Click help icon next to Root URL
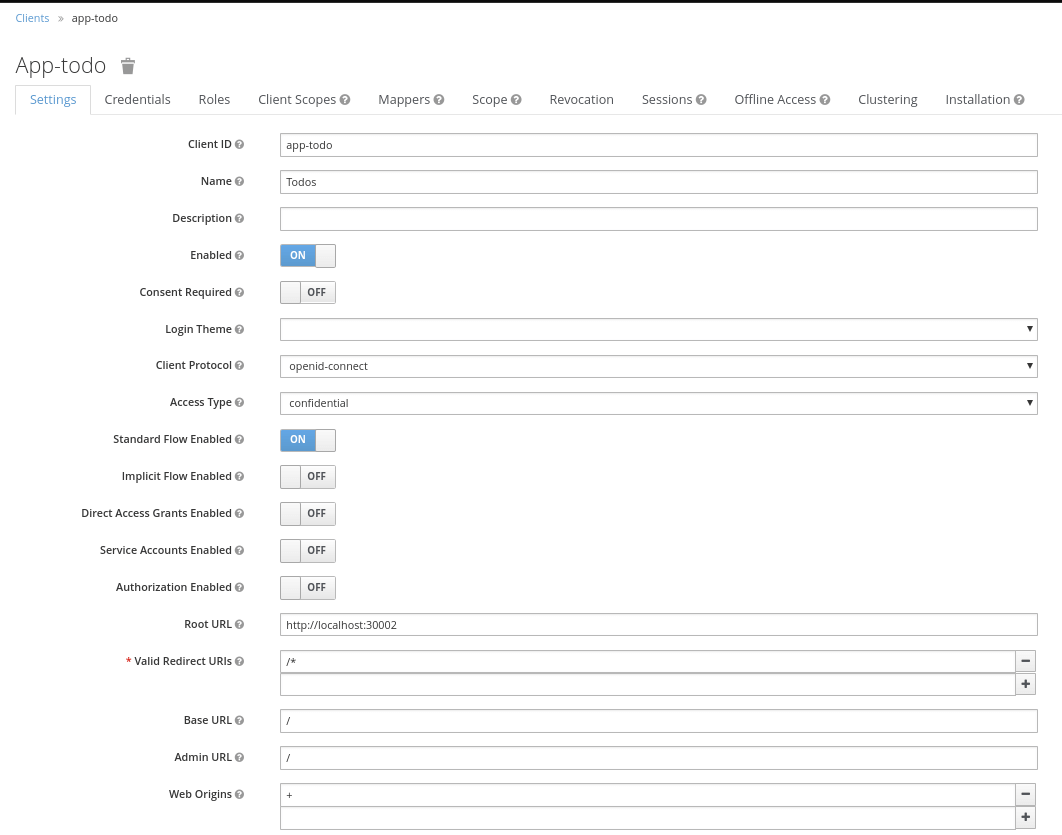This screenshot has width=1062, height=835. point(239,625)
